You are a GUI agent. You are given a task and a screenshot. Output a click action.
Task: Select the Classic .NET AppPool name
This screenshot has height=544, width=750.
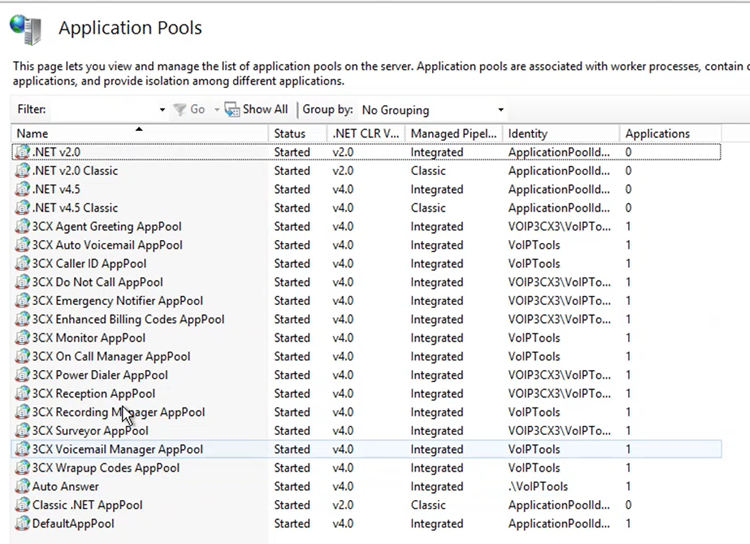(88, 505)
